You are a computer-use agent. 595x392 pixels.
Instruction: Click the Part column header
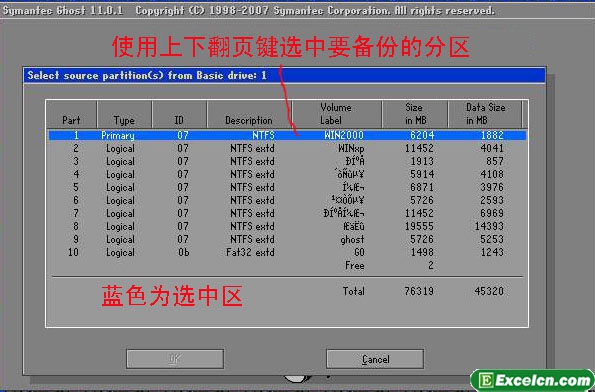coord(72,114)
